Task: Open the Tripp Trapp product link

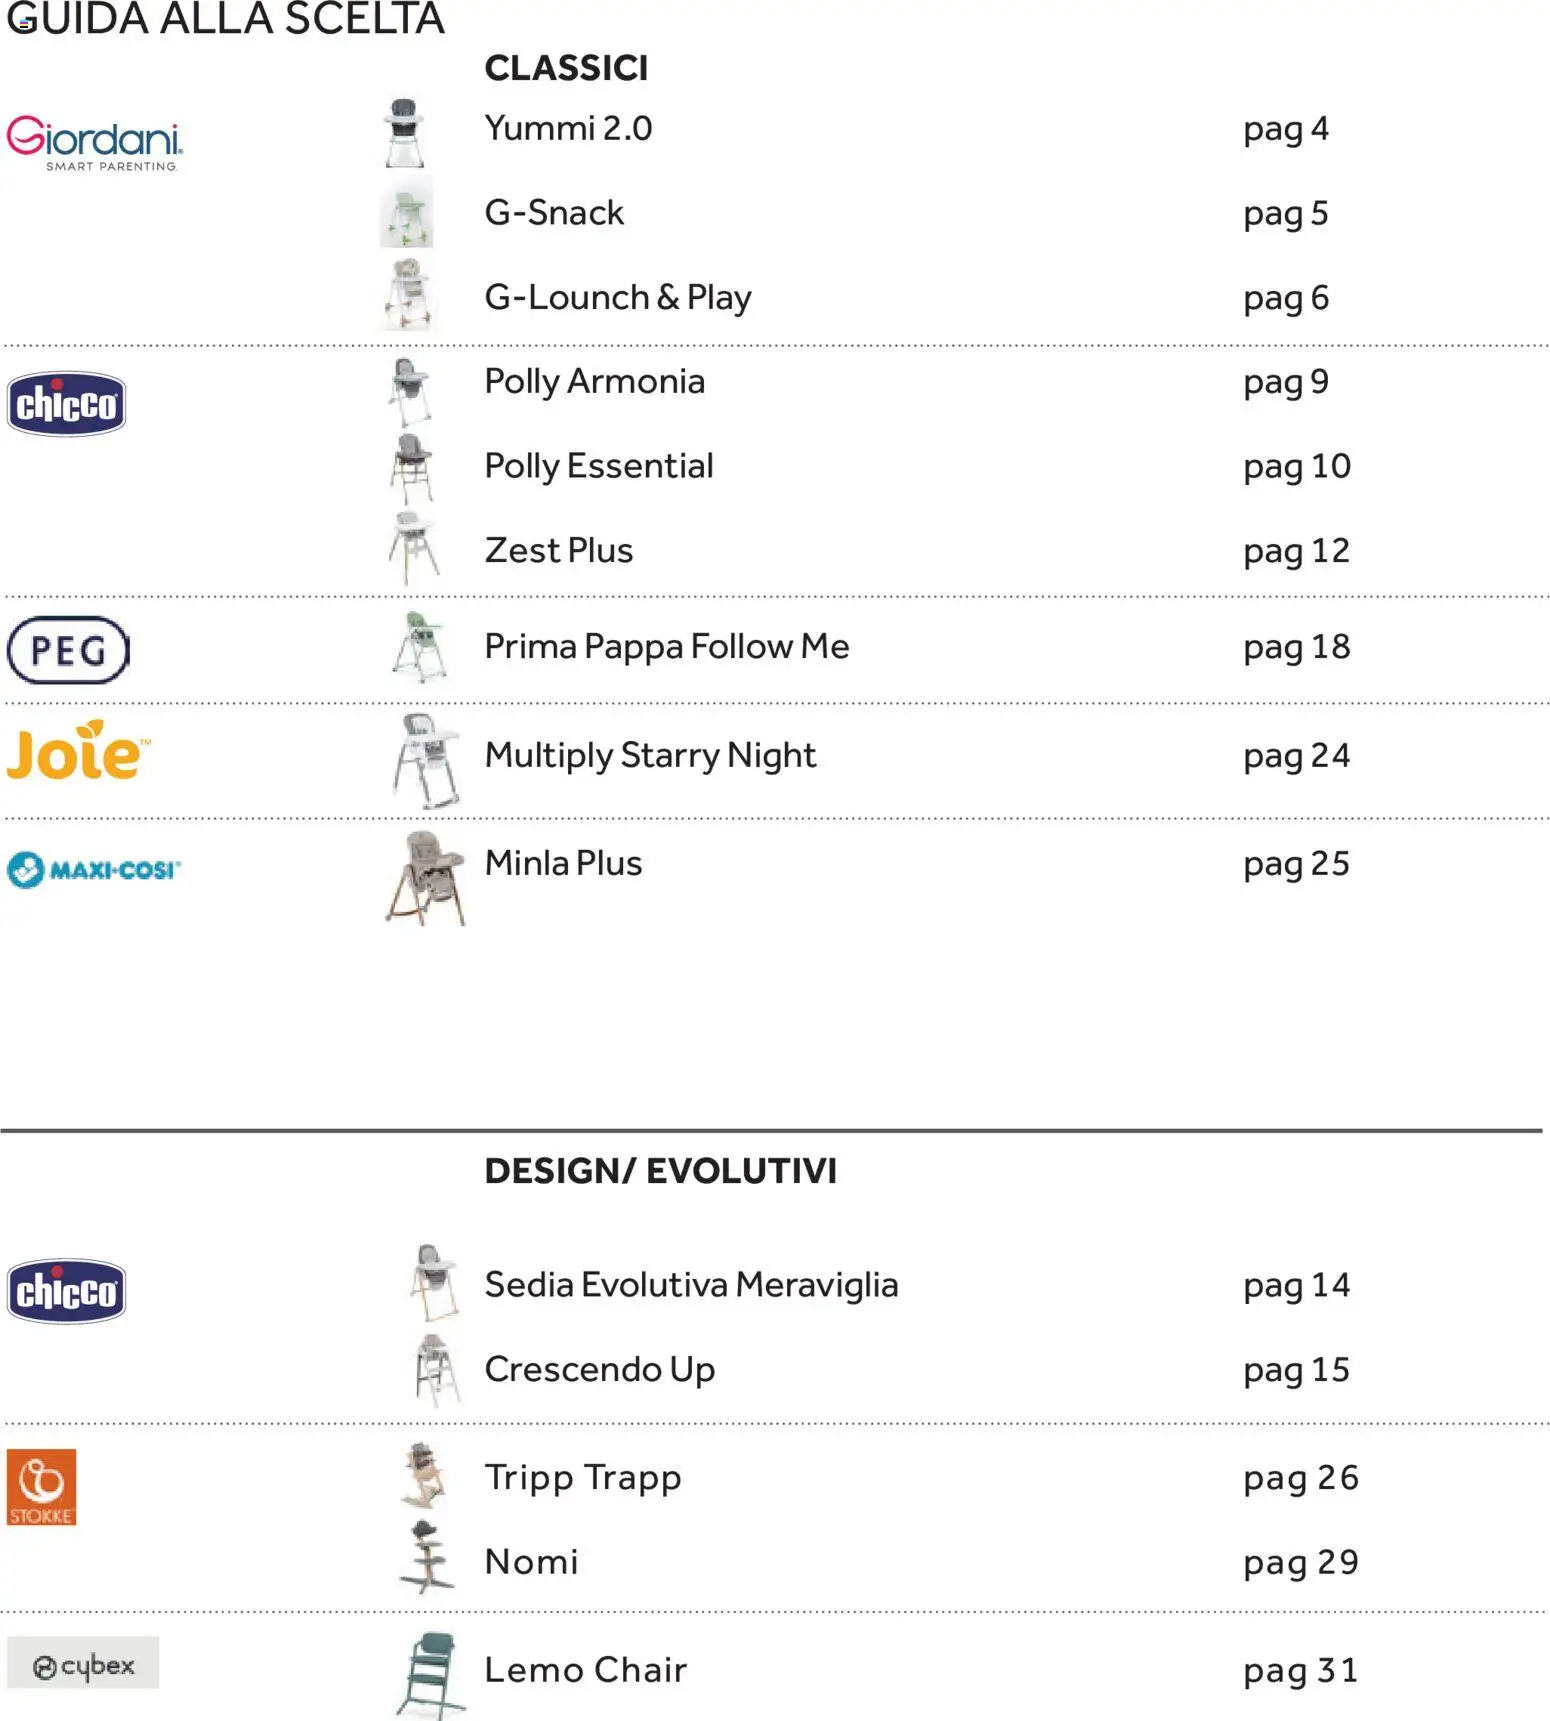Action: tap(582, 1478)
